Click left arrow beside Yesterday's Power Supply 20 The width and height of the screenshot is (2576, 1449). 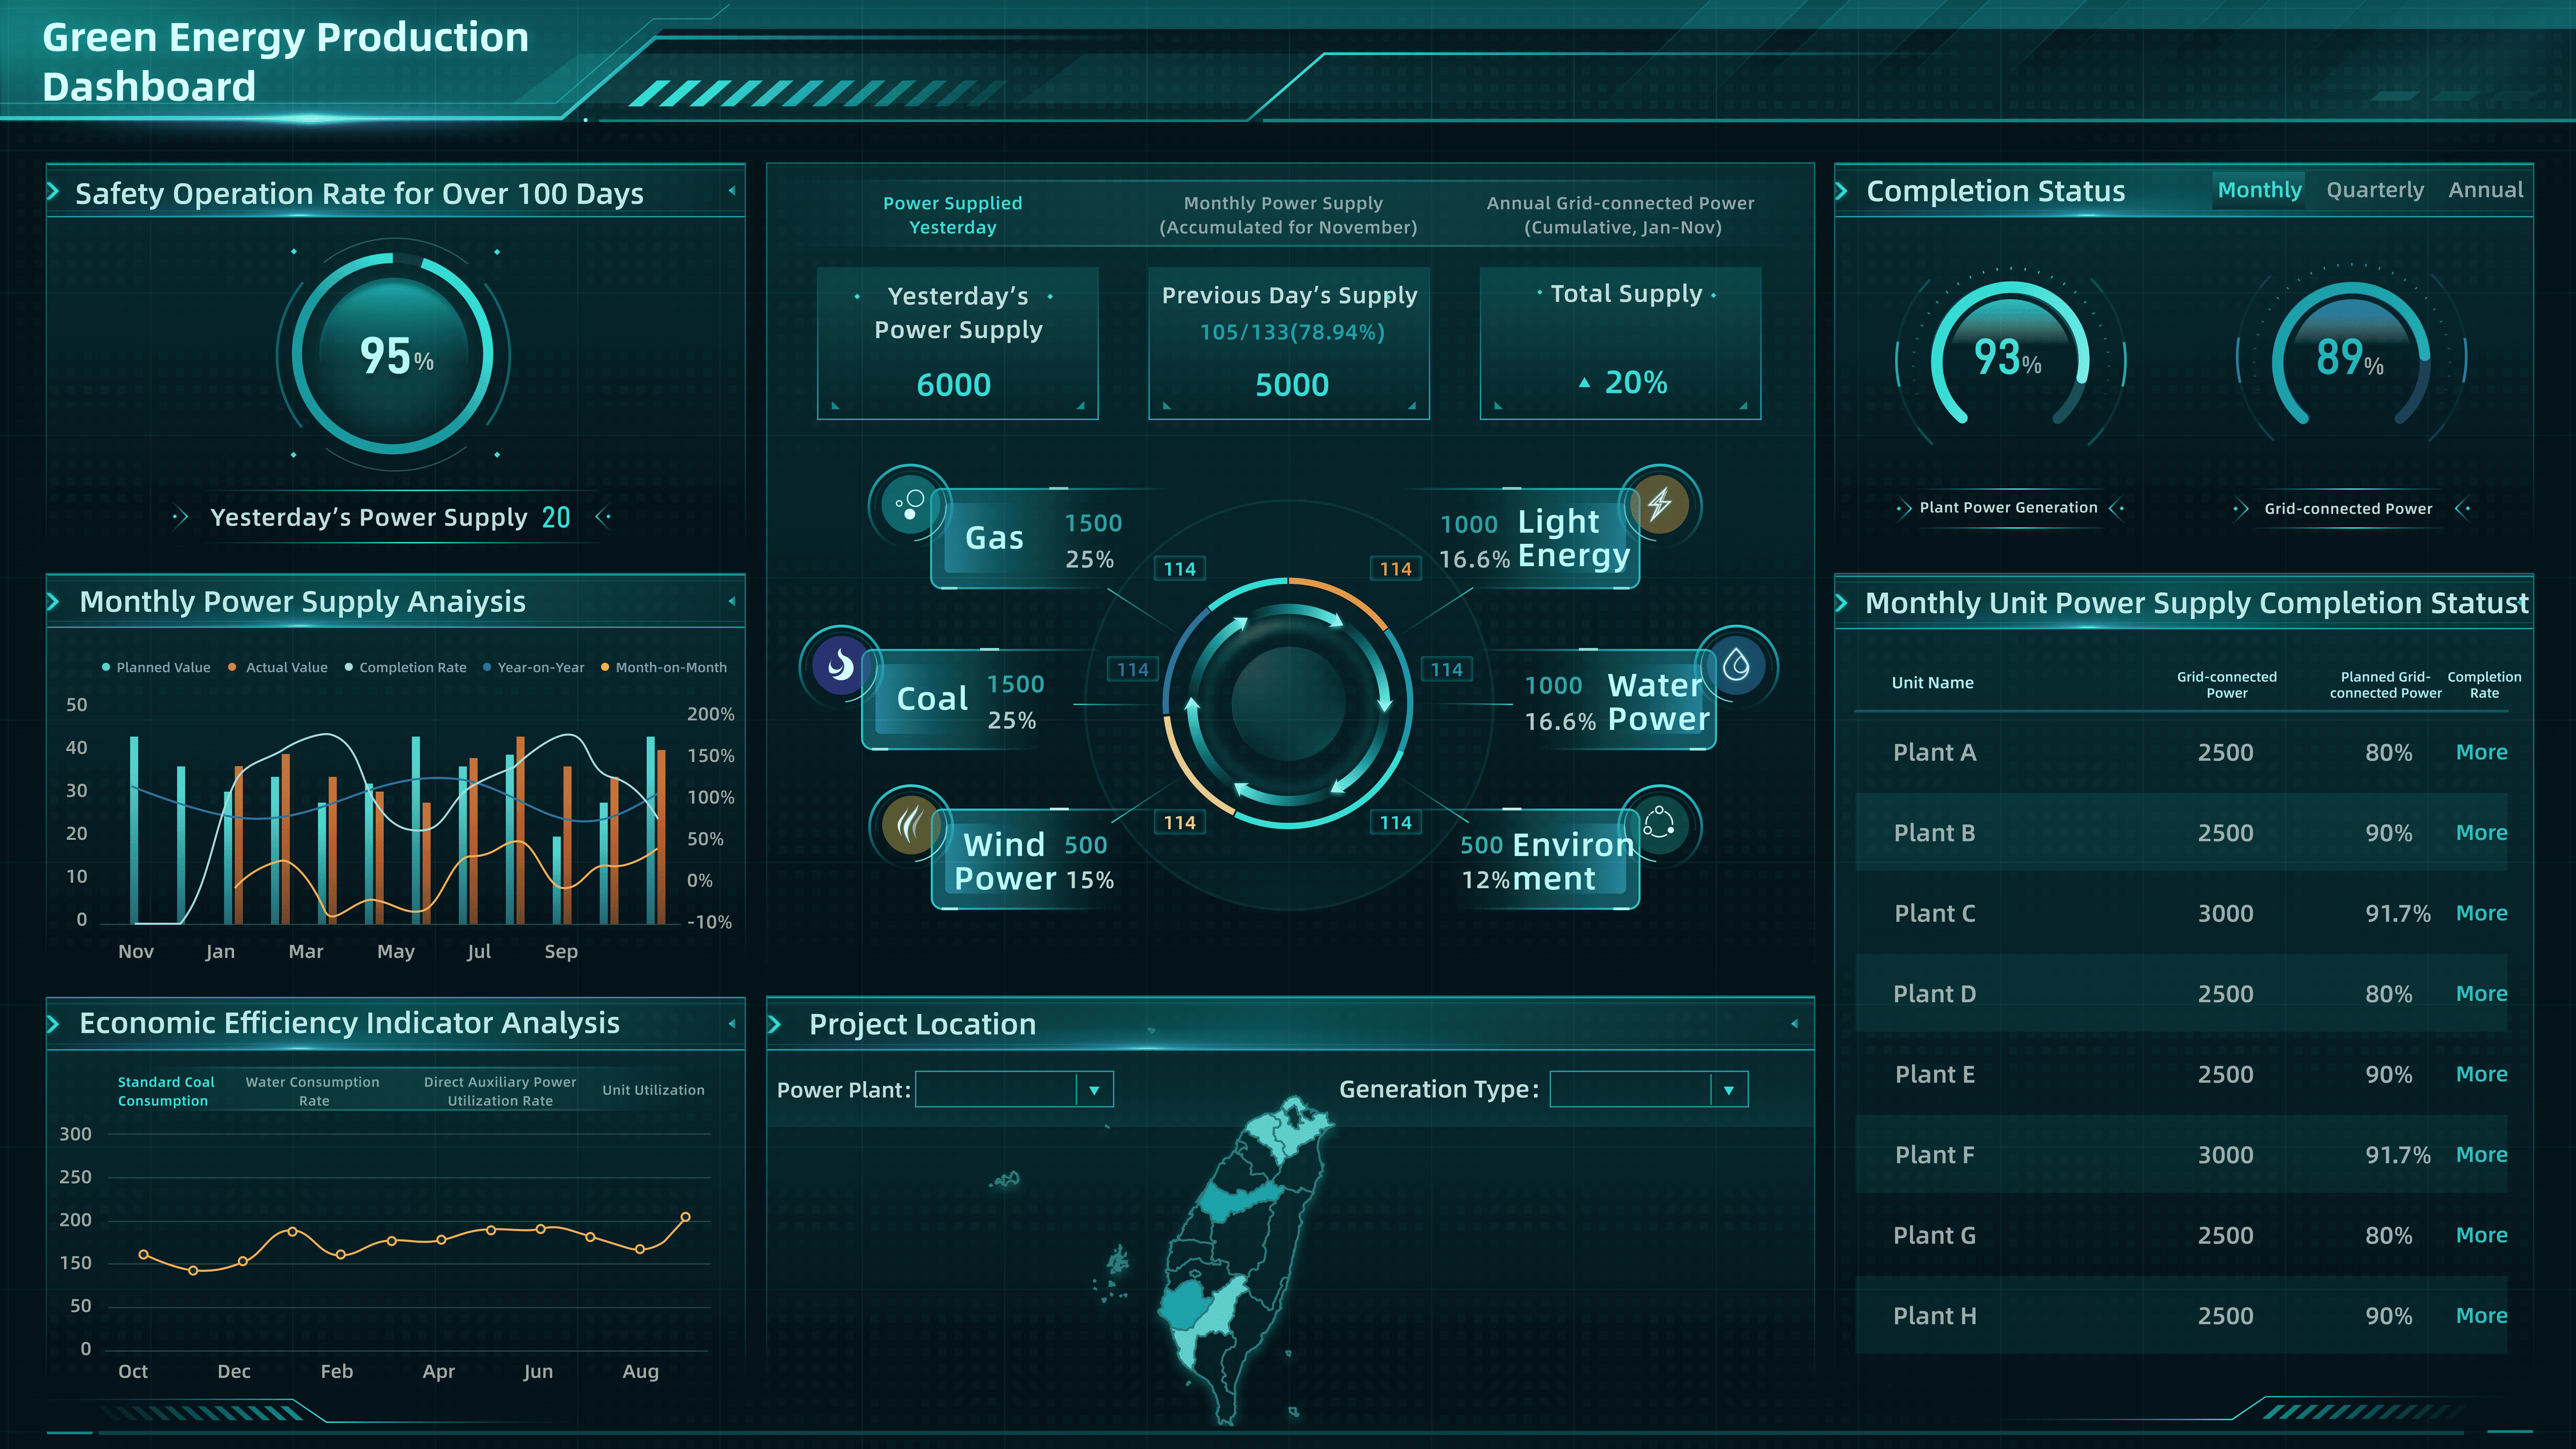[180, 517]
